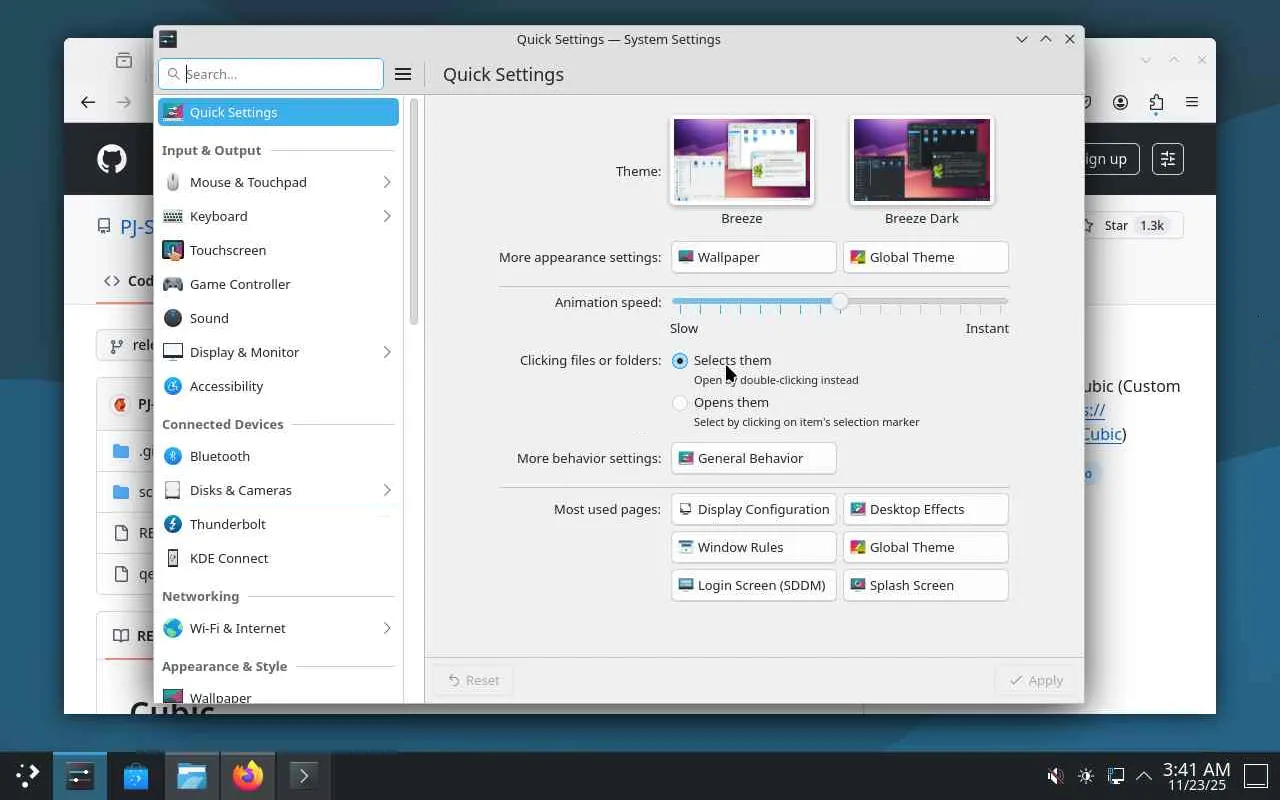This screenshot has height=800, width=1280.
Task: Expand Wi-Fi & Internet submenu arrow
Action: pyautogui.click(x=386, y=628)
